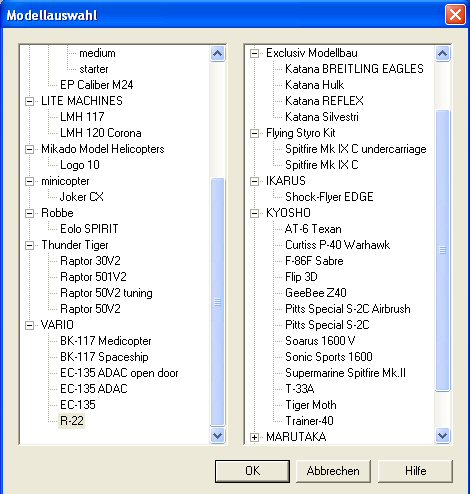The width and height of the screenshot is (470, 494).
Task: Select the 'starter' entry
Action: tap(94, 69)
